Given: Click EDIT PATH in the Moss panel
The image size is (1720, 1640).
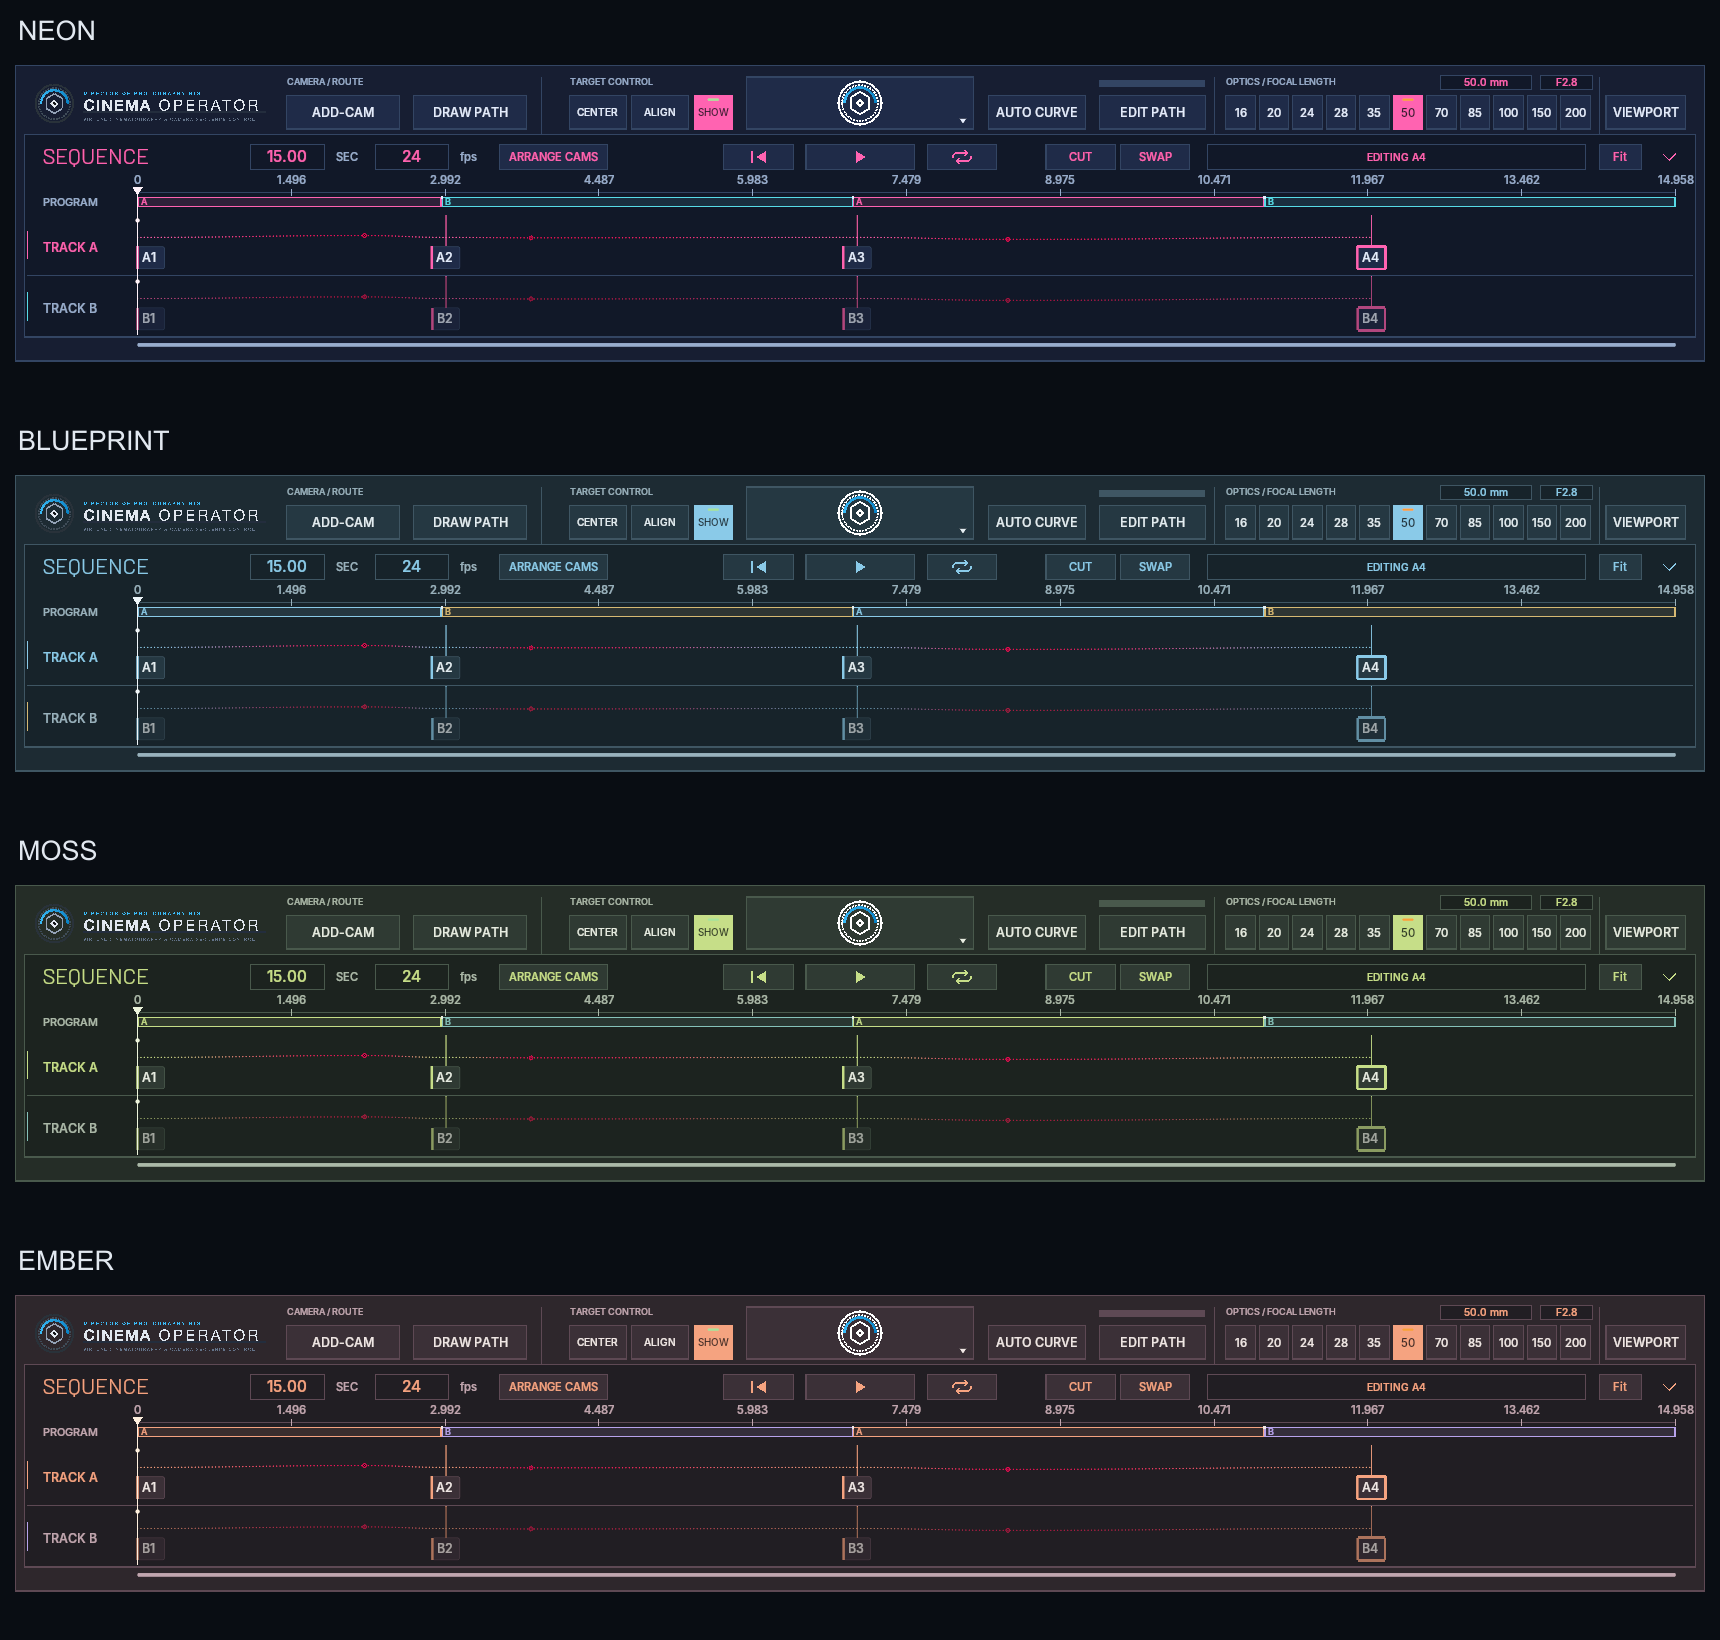Looking at the screenshot, I should (1152, 932).
